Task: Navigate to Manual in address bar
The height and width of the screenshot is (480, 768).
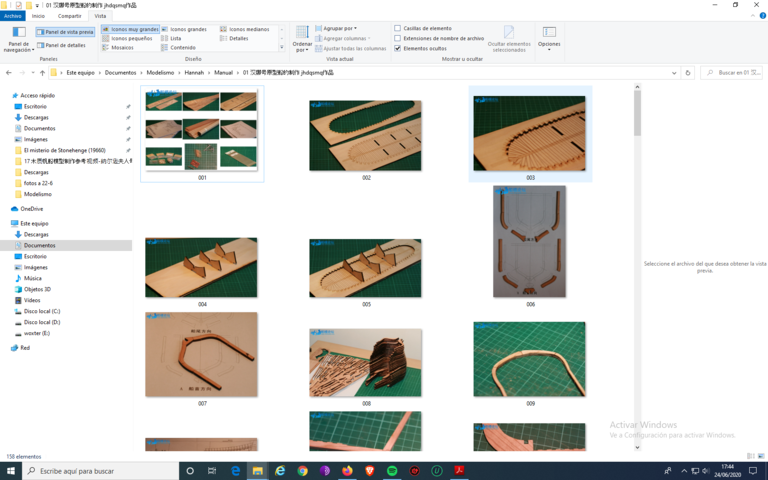Action: [223, 72]
